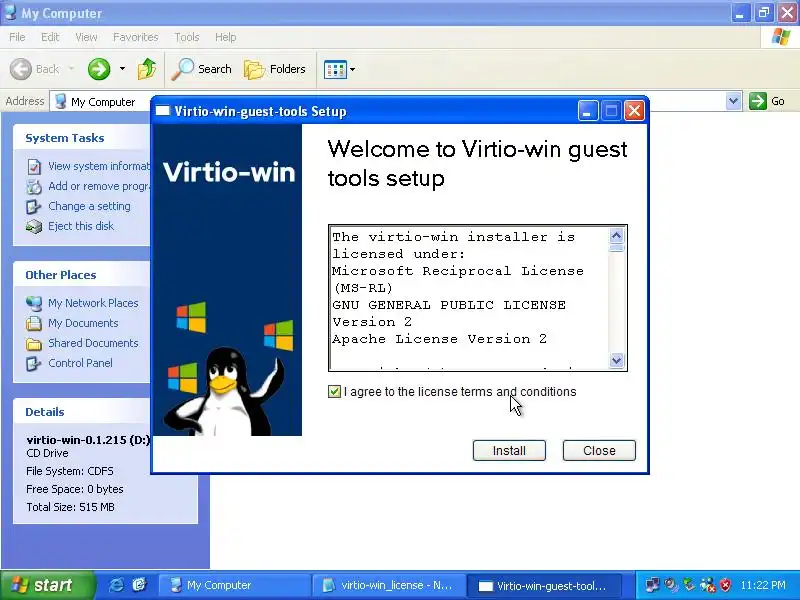Click the Safely Remove Hardware tray icon
This screenshot has height=600, width=800.
click(689, 585)
